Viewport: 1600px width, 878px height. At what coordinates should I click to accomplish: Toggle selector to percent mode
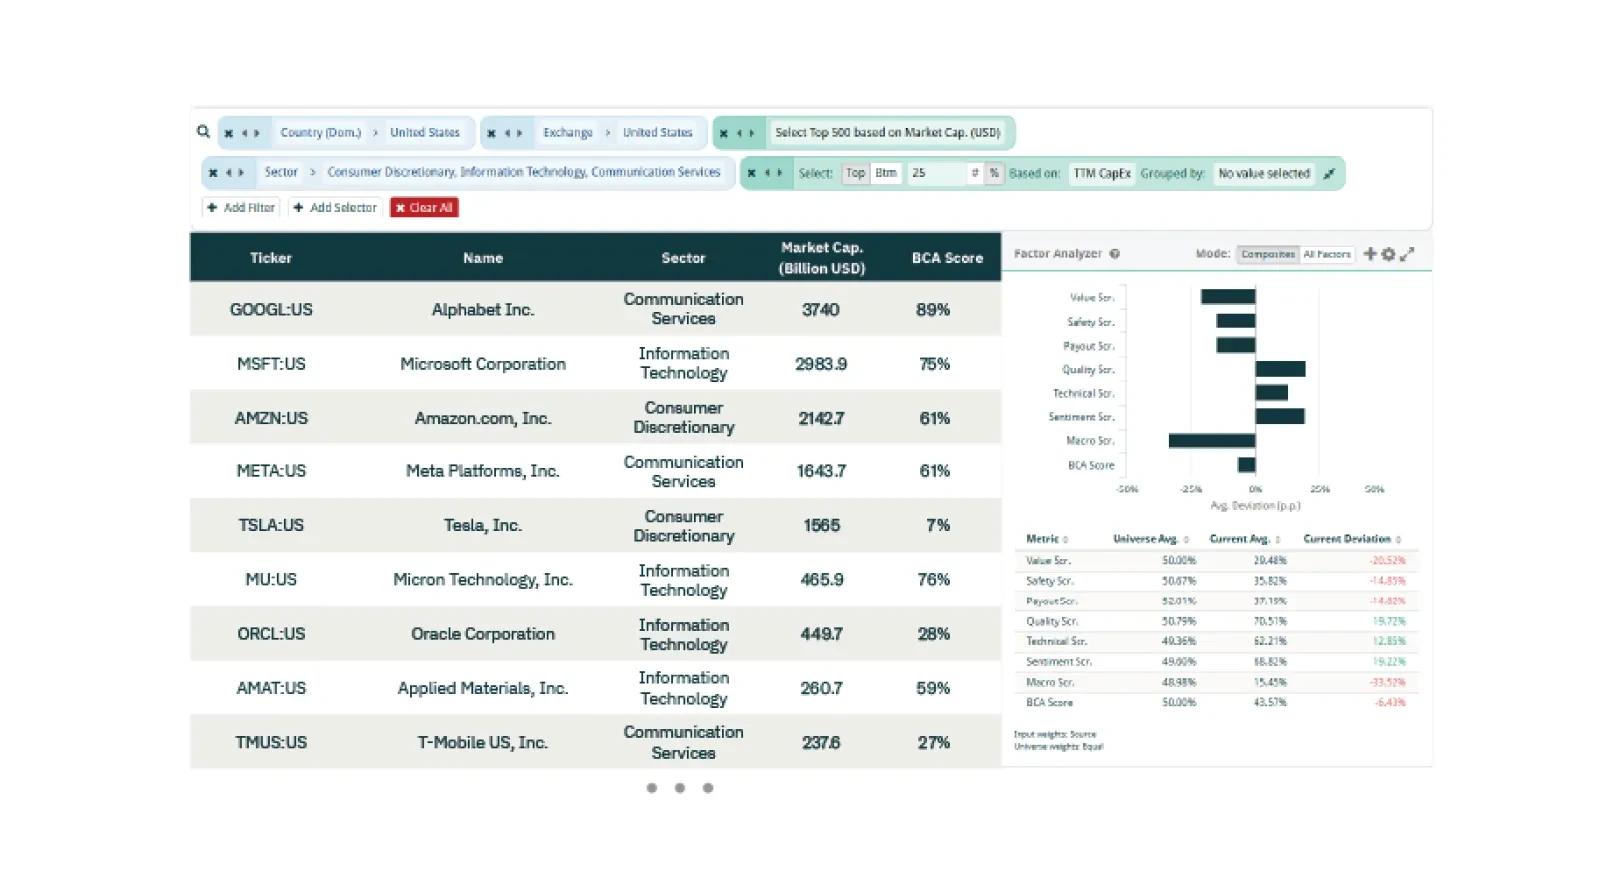[994, 173]
